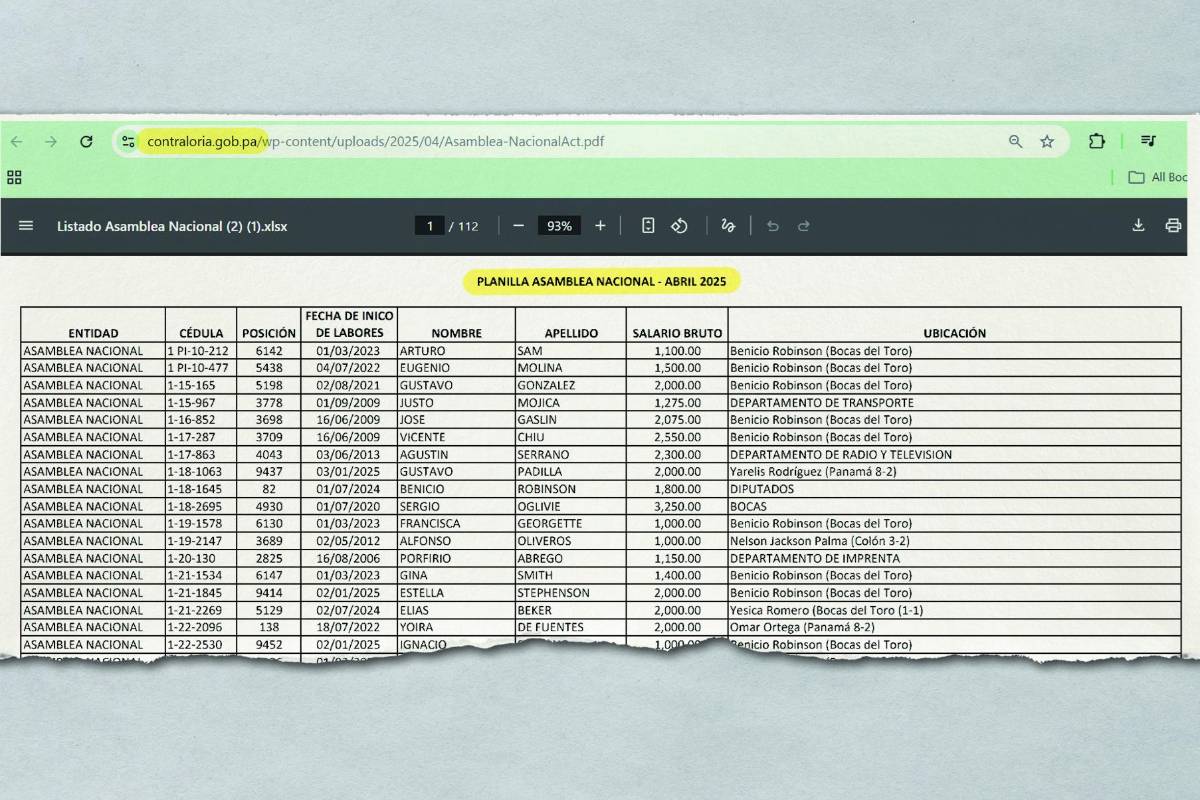Toggle the PDF sidebar menu
Viewport: 1200px width, 800px height.
(x=26, y=226)
